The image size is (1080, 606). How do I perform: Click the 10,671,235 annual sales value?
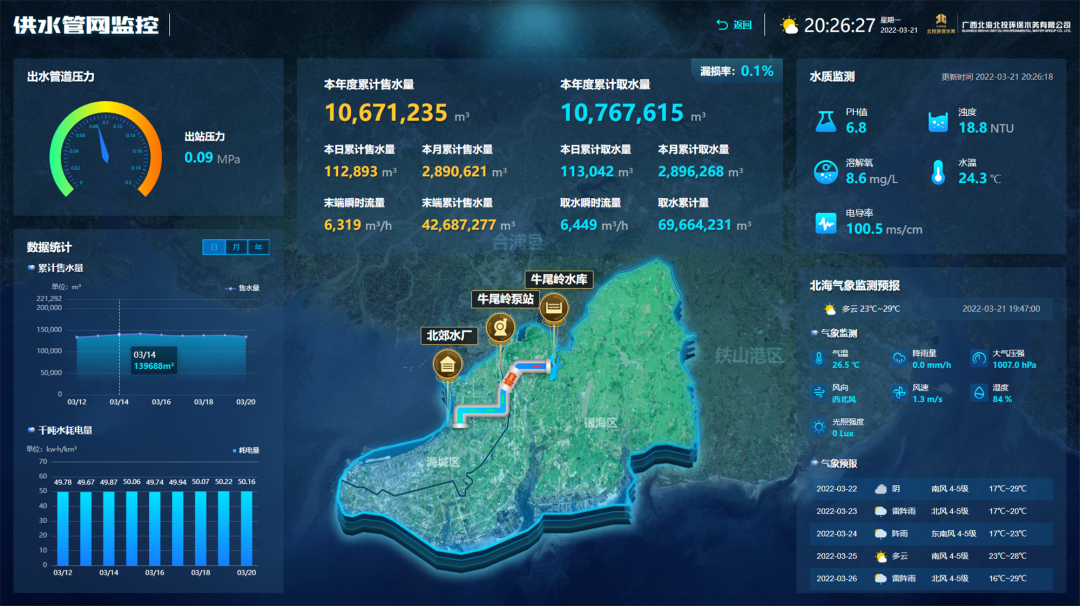tap(386, 112)
